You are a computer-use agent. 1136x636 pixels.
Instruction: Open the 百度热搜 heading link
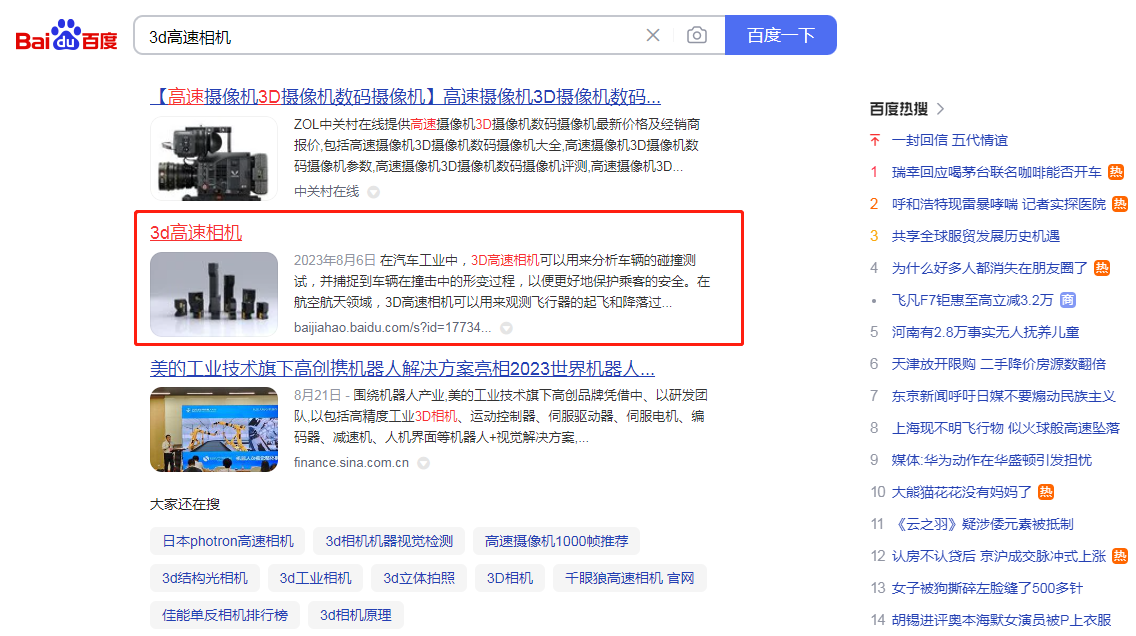click(x=898, y=109)
